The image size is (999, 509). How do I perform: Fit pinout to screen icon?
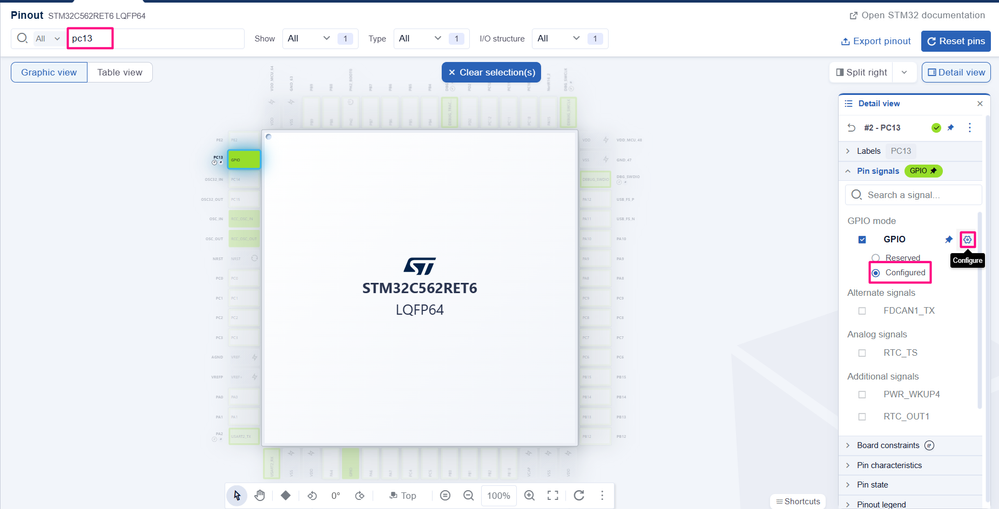coord(553,496)
